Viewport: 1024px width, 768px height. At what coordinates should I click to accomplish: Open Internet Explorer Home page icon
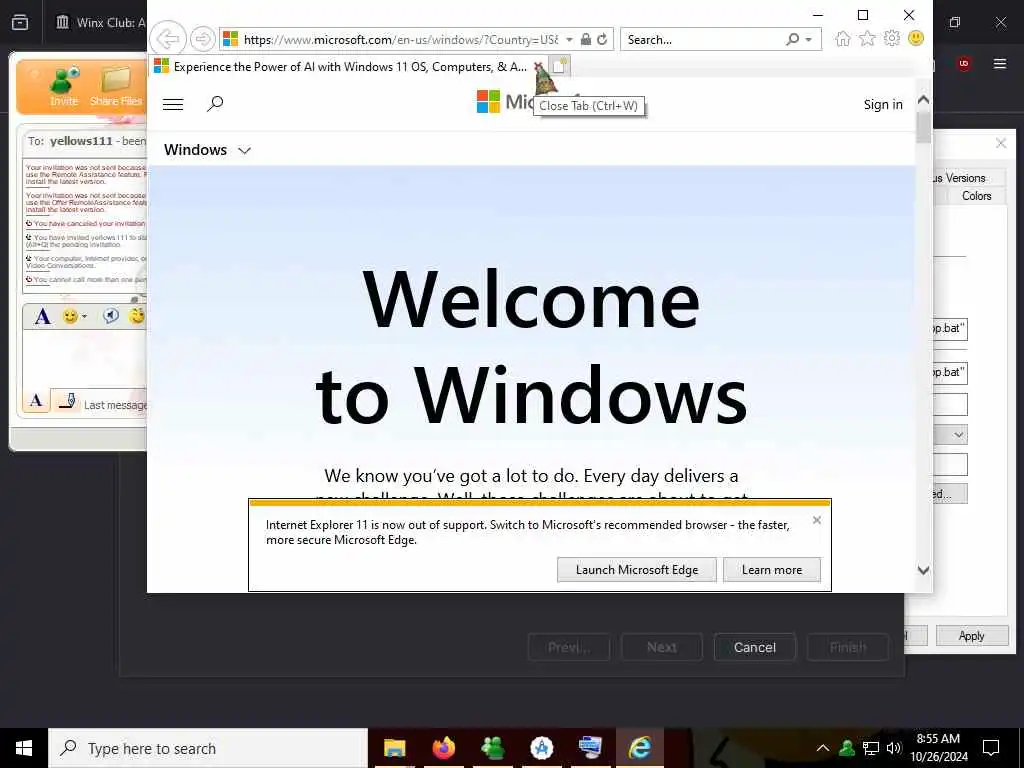pyautogui.click(x=842, y=39)
